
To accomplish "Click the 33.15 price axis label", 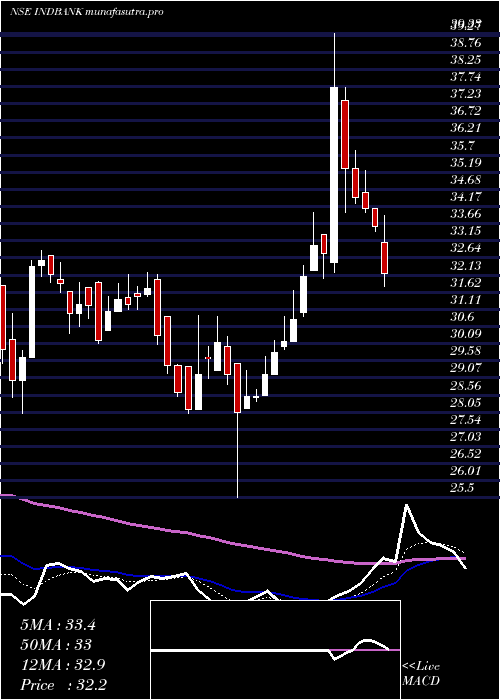I will click(x=466, y=231).
